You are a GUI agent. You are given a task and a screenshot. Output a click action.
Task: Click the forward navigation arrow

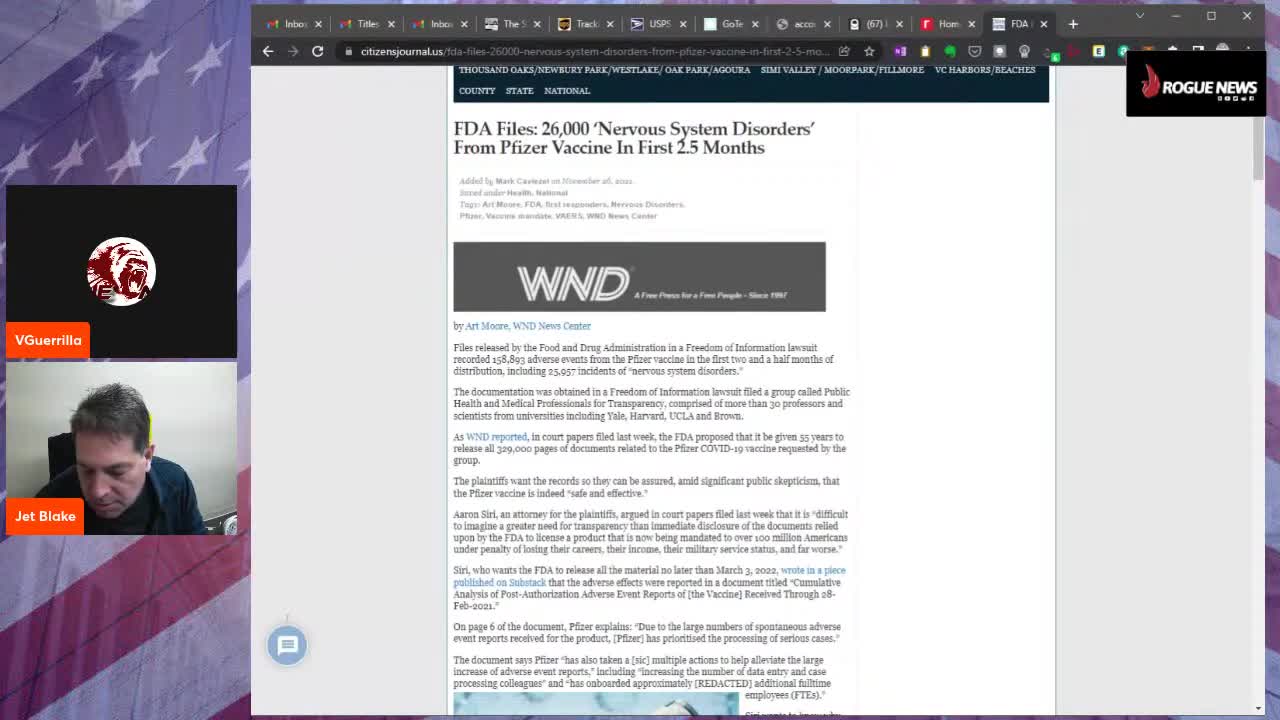[x=293, y=51]
